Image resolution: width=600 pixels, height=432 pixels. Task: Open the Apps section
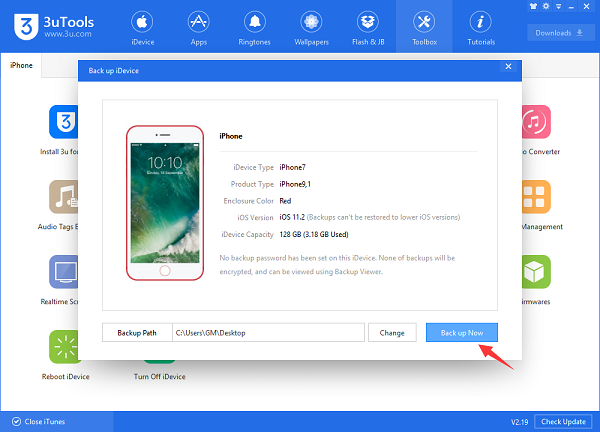(x=199, y=28)
